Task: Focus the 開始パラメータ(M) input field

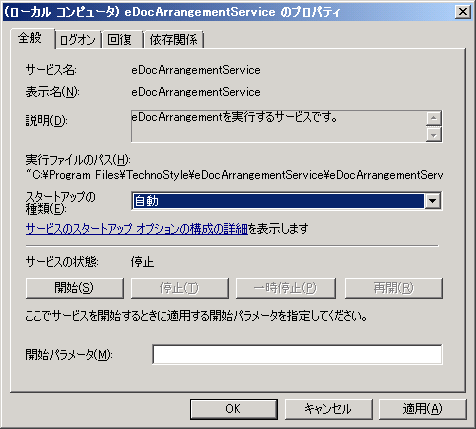Action: tap(297, 354)
